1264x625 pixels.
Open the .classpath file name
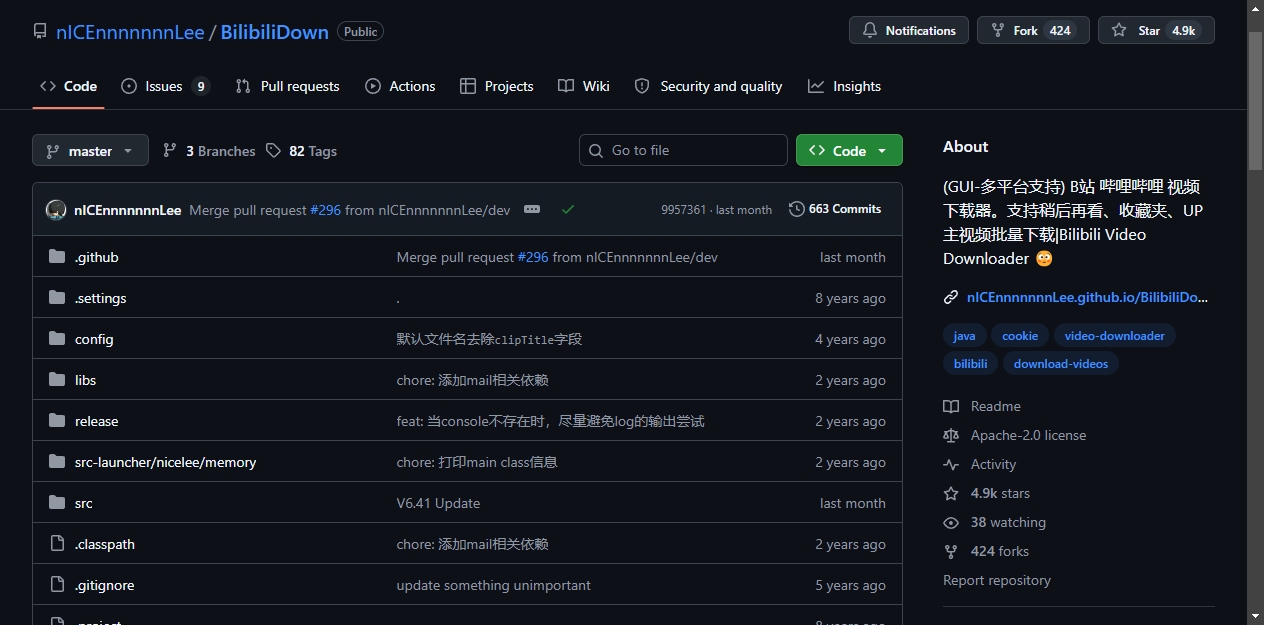pyautogui.click(x=105, y=544)
